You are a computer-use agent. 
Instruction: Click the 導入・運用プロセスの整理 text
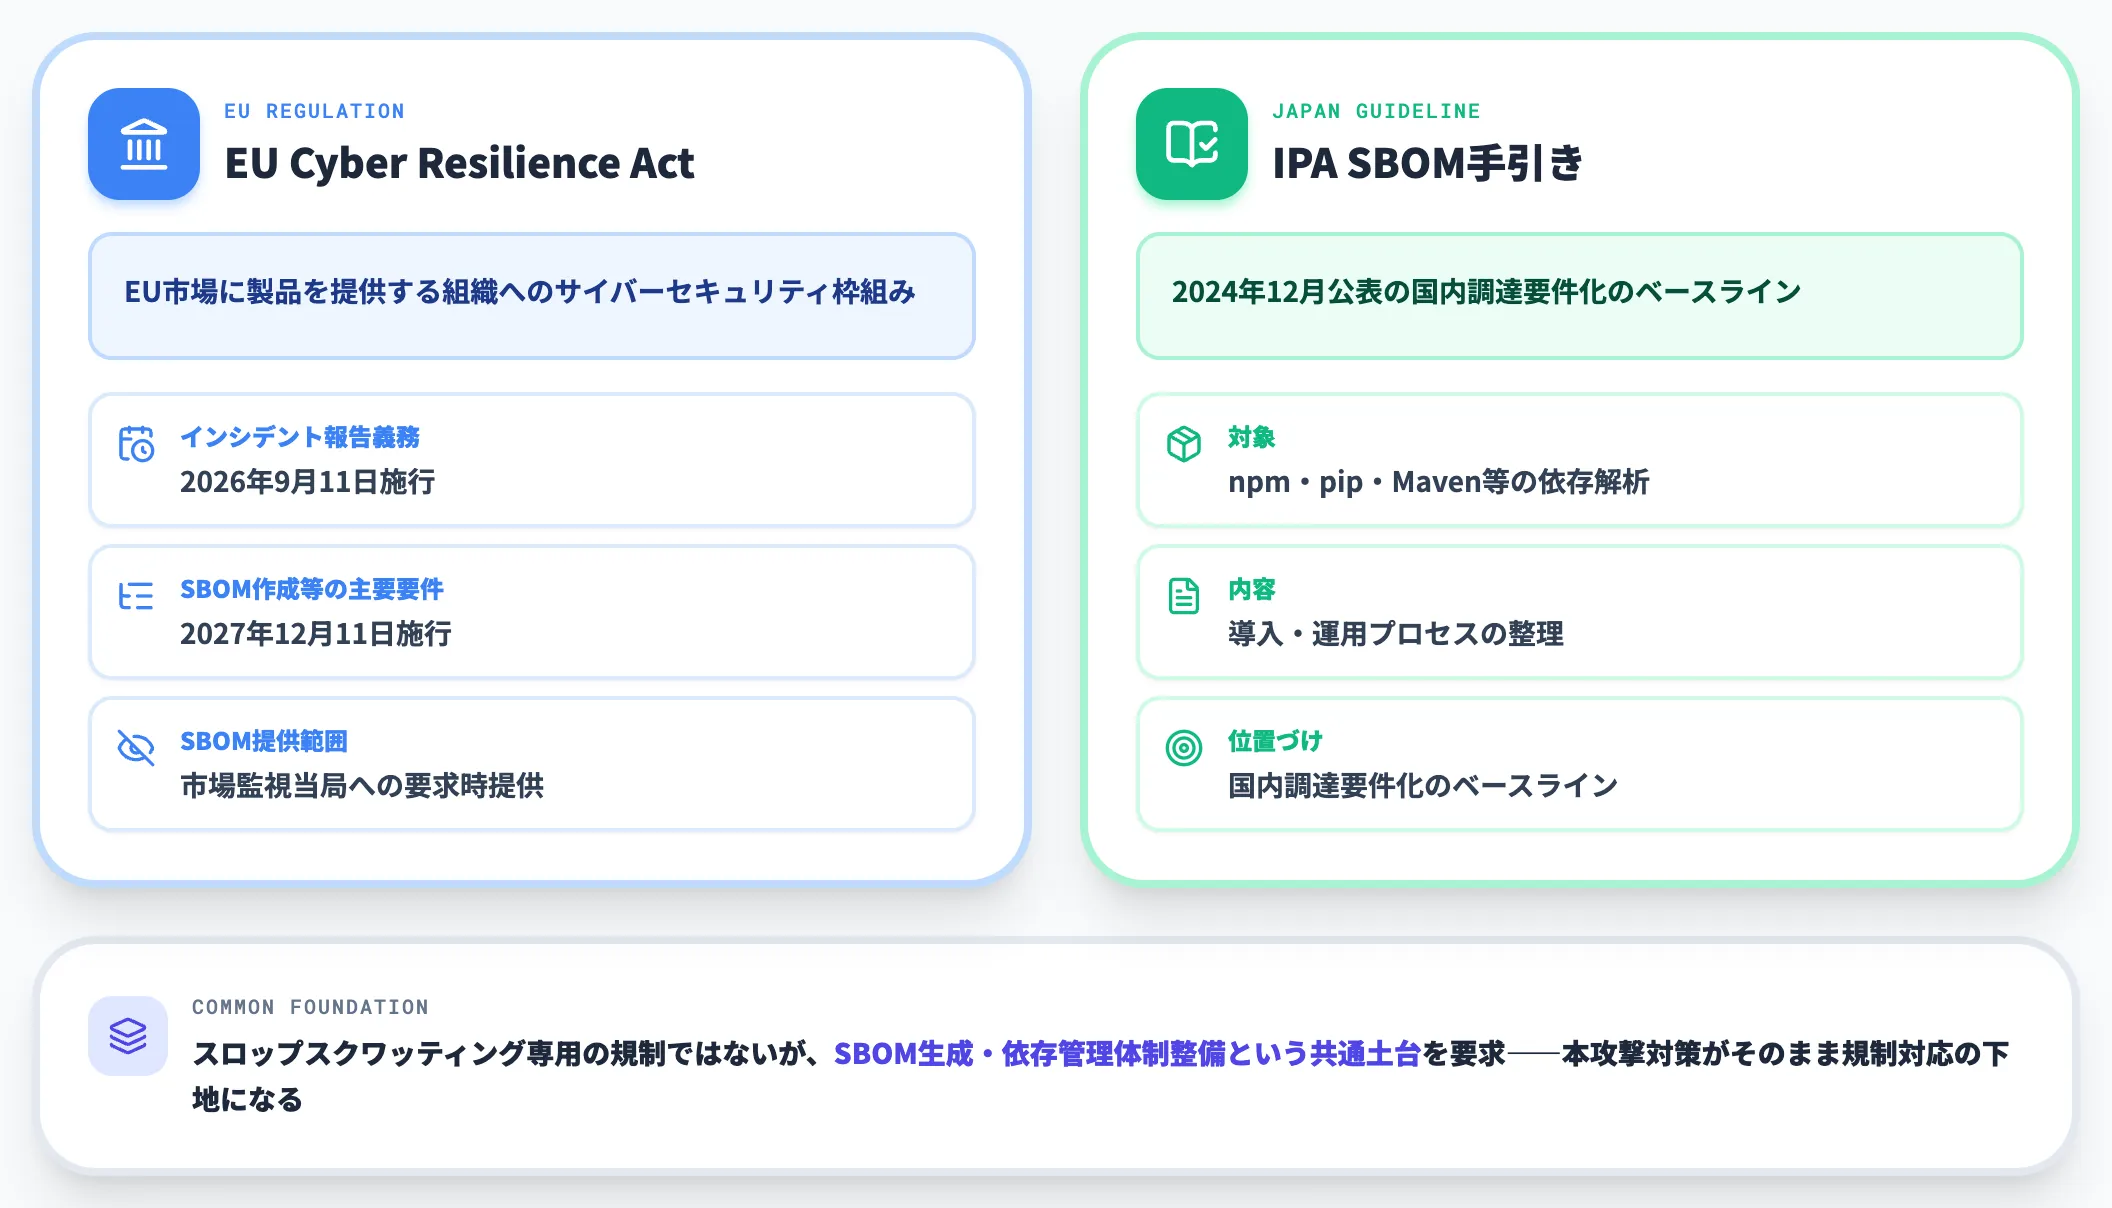pyautogui.click(x=1396, y=634)
